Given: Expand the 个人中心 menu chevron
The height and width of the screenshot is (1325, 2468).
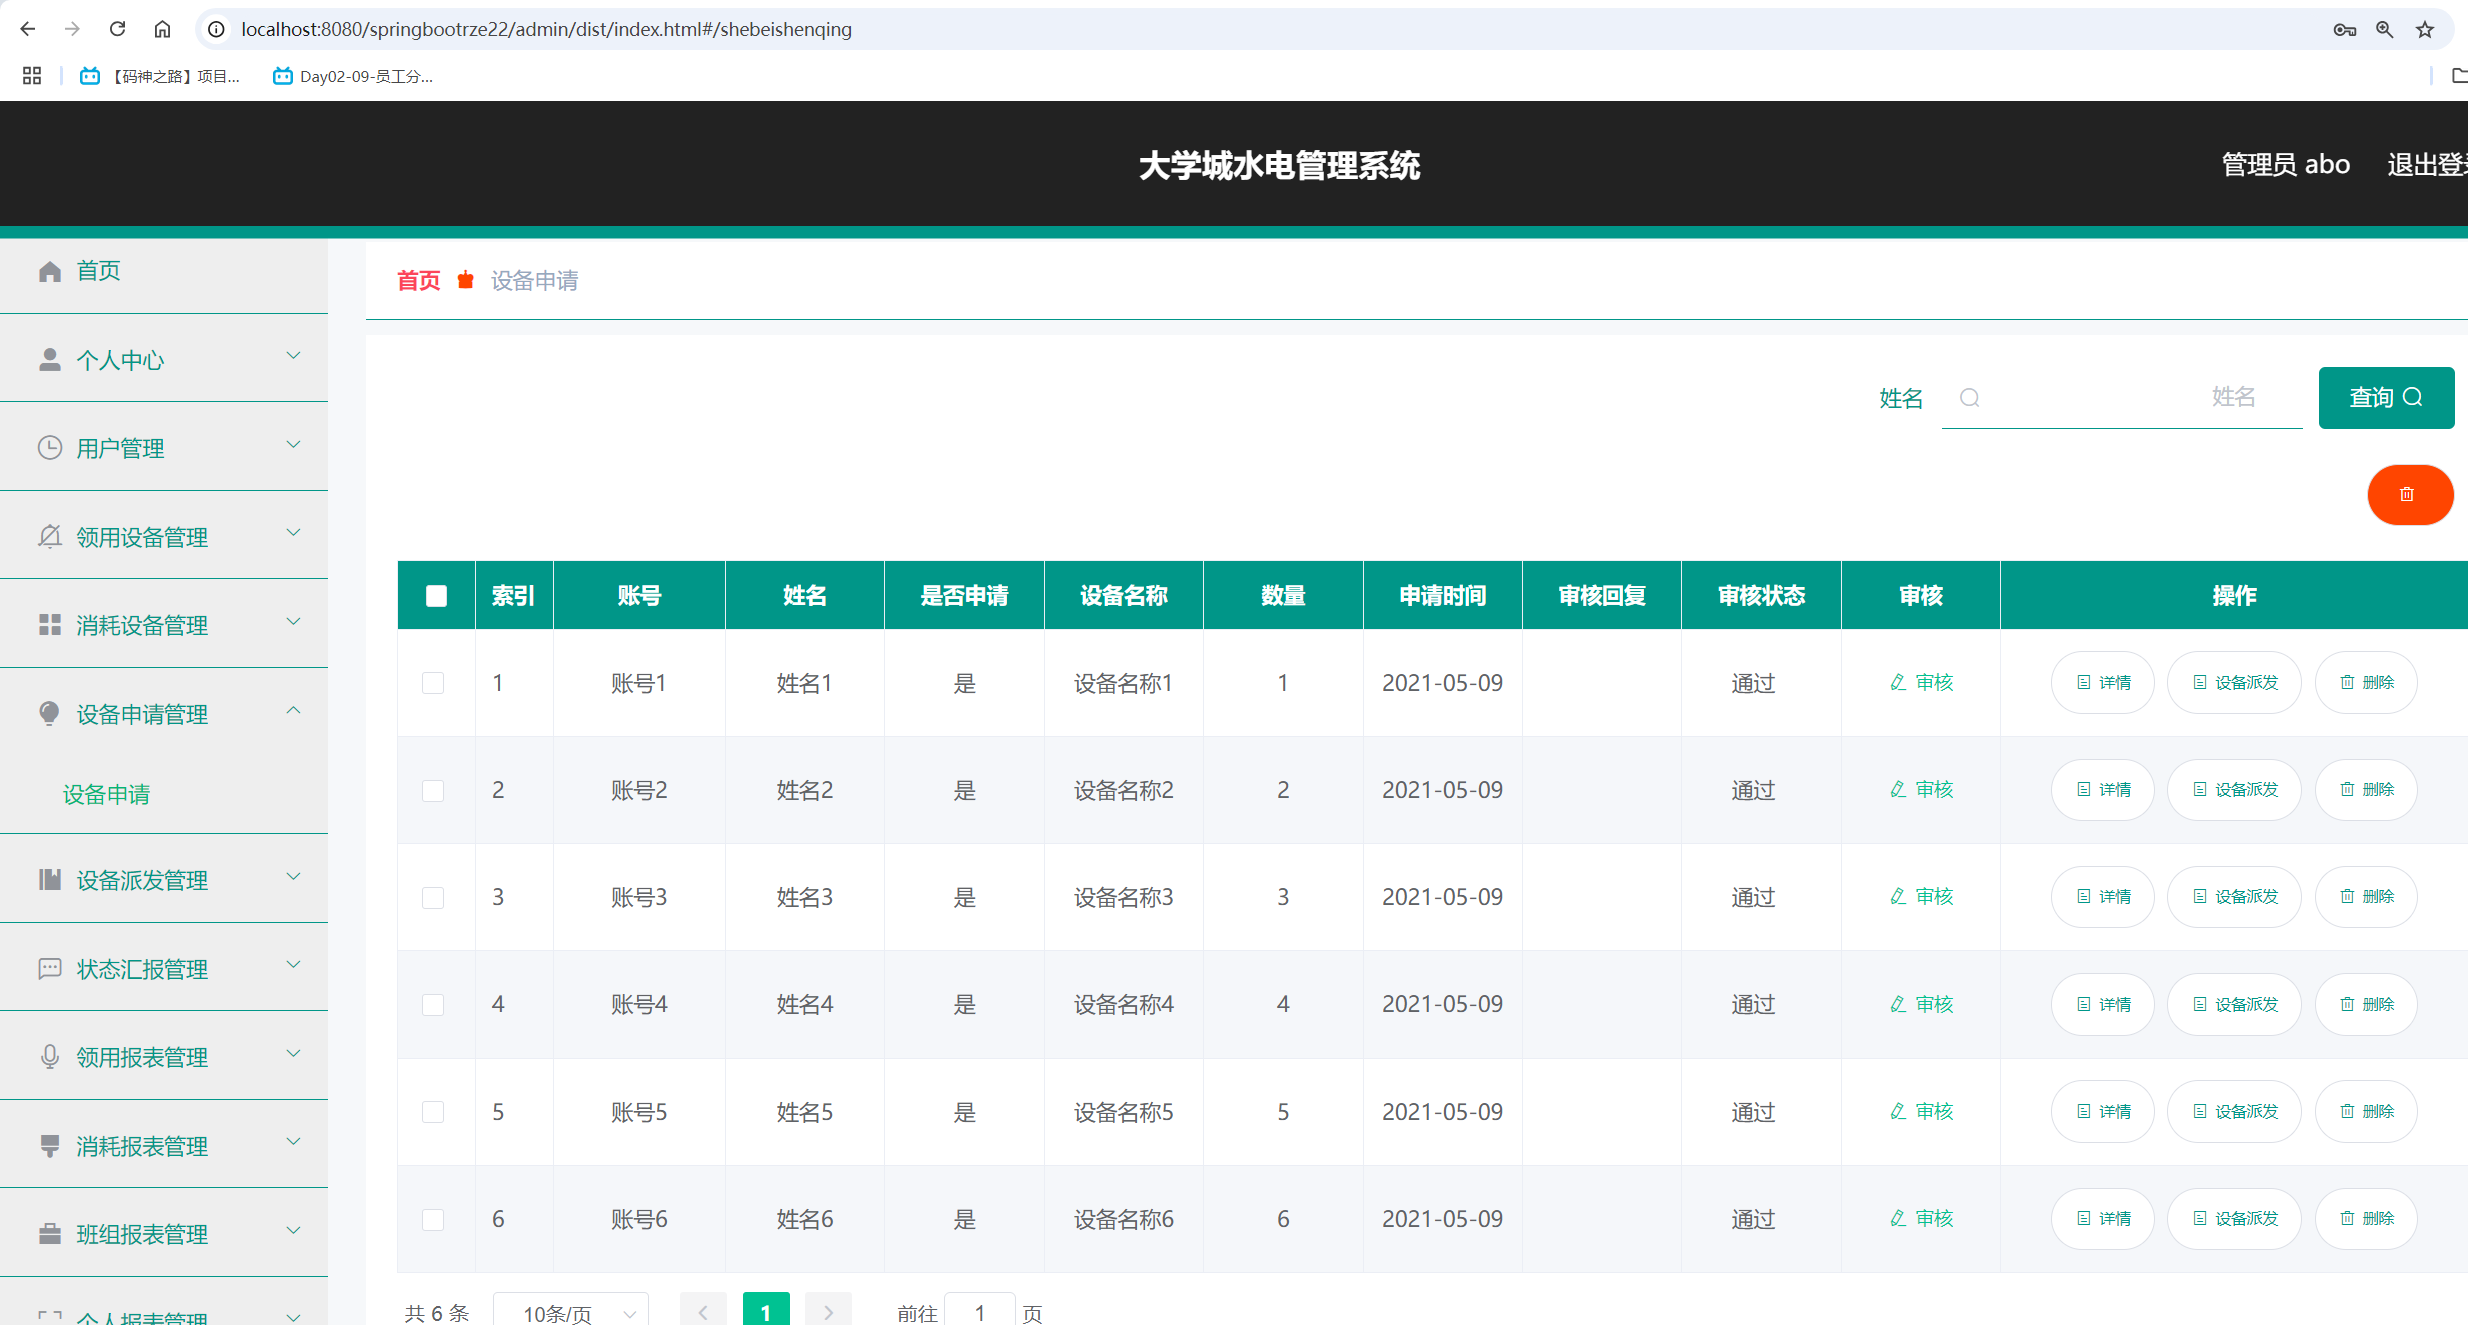Looking at the screenshot, I should point(293,355).
